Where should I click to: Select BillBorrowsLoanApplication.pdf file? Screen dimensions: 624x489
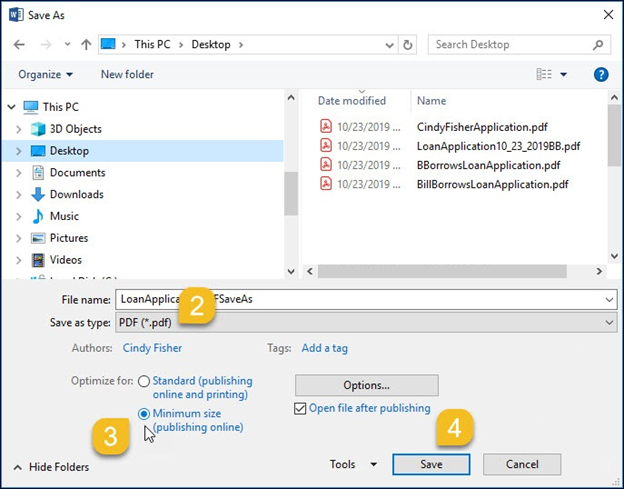tap(492, 185)
